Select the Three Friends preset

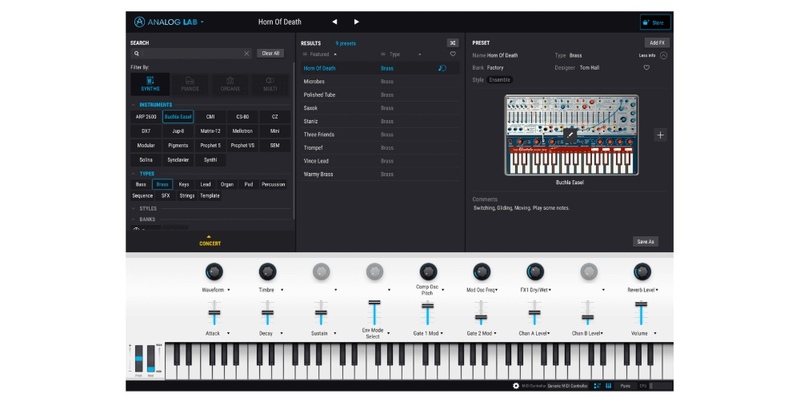pyautogui.click(x=380, y=135)
